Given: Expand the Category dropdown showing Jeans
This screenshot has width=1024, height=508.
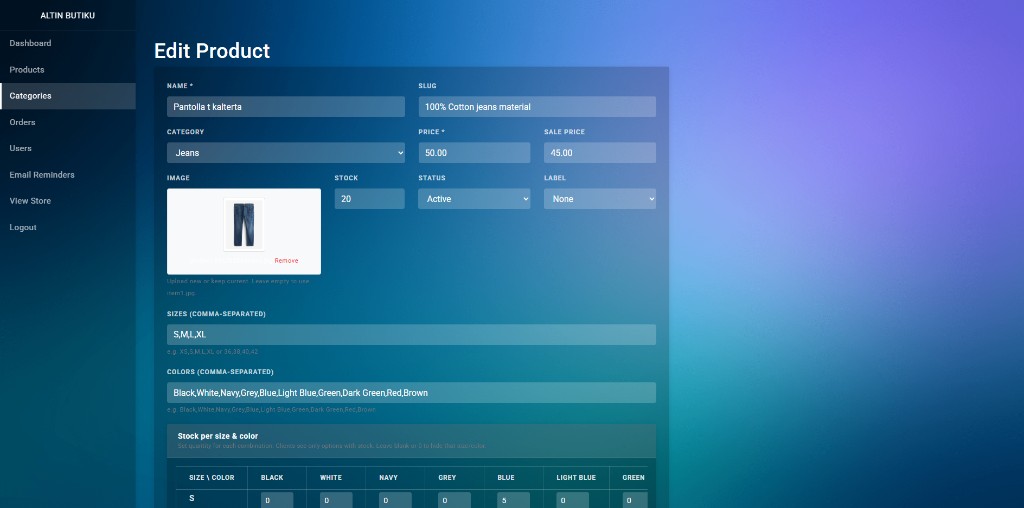Looking at the screenshot, I should [x=285, y=153].
